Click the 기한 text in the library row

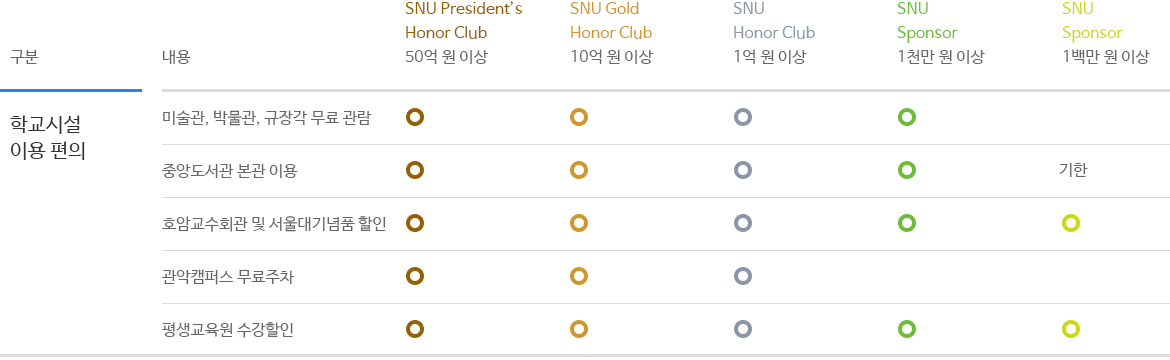pyautogui.click(x=1073, y=170)
